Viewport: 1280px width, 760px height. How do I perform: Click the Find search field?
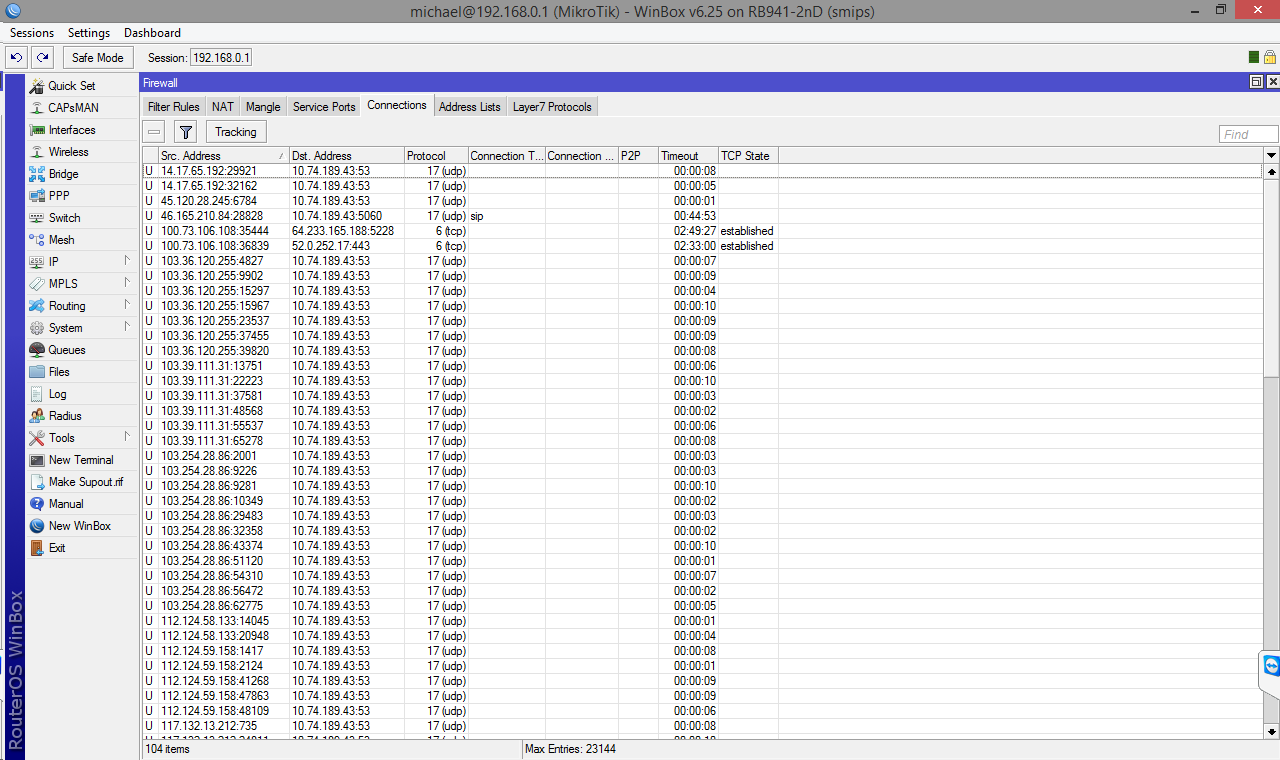point(1248,134)
